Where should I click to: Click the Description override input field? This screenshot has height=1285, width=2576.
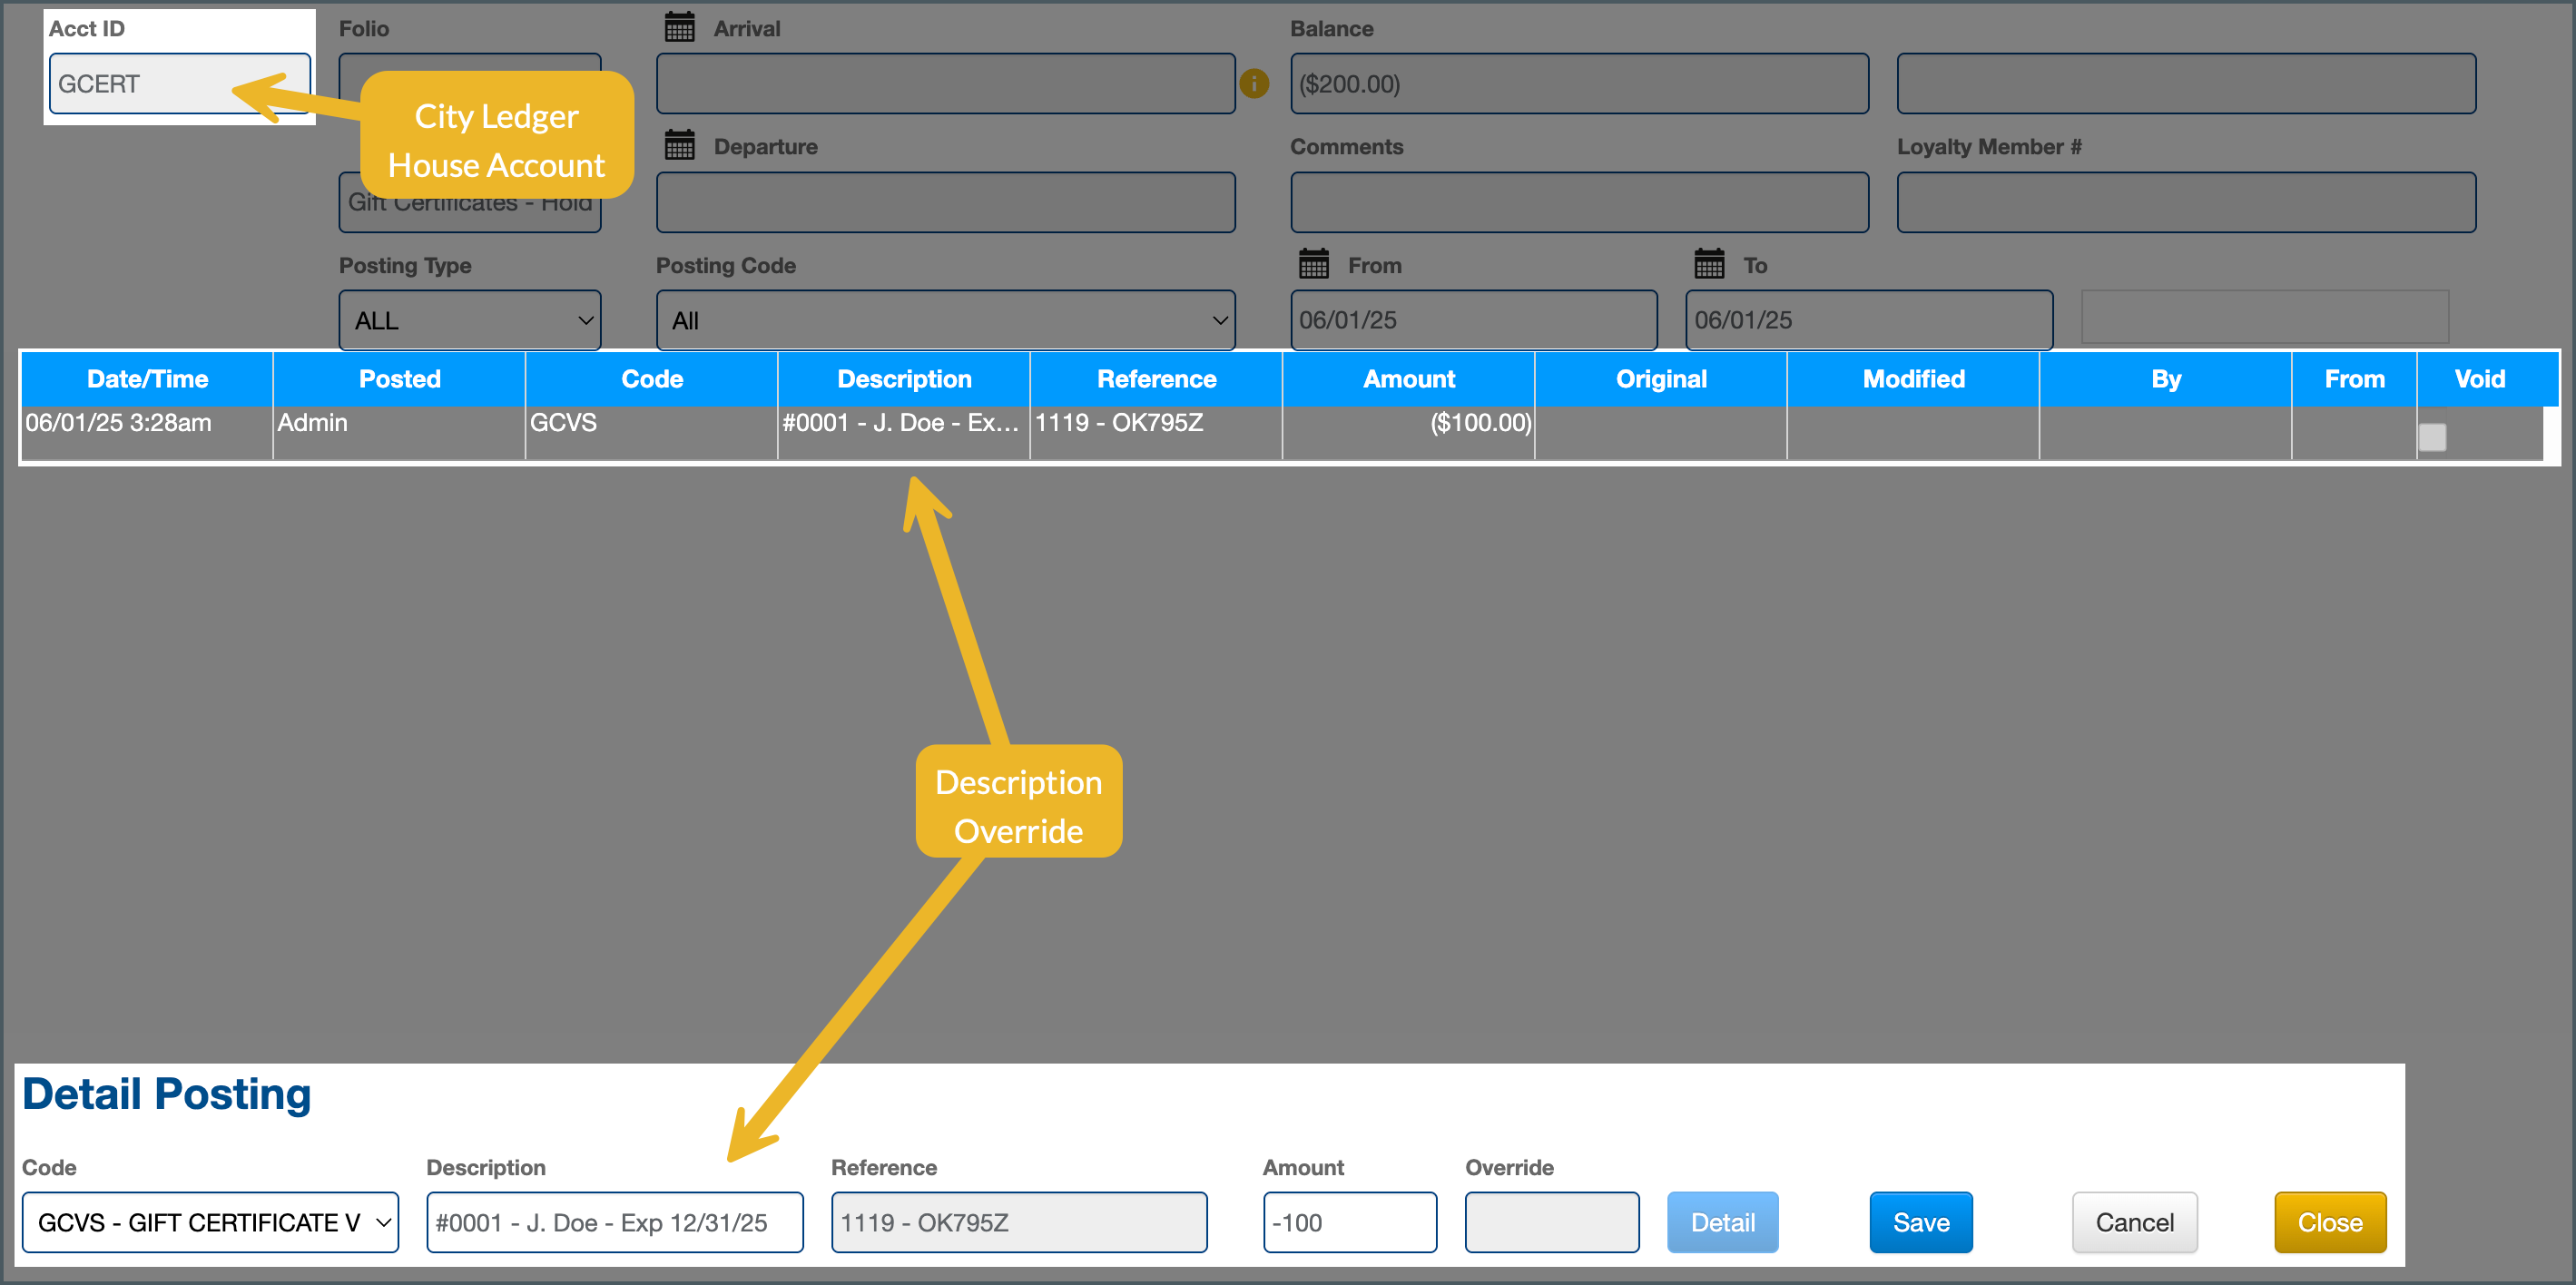614,1222
